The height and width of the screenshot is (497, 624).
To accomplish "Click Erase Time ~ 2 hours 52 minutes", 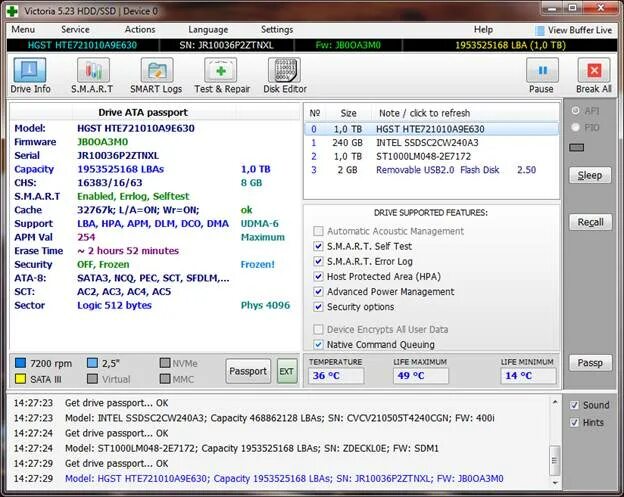I will point(128,251).
